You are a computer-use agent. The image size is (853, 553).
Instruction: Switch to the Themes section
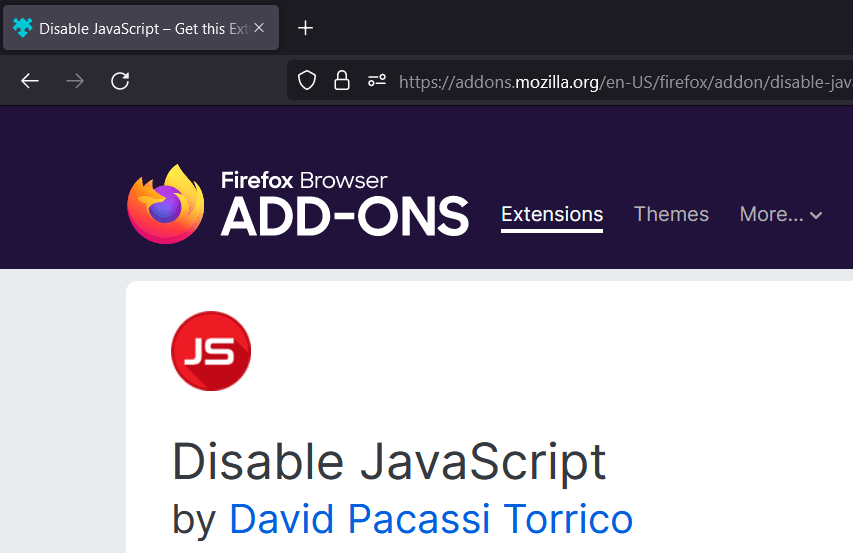671,214
